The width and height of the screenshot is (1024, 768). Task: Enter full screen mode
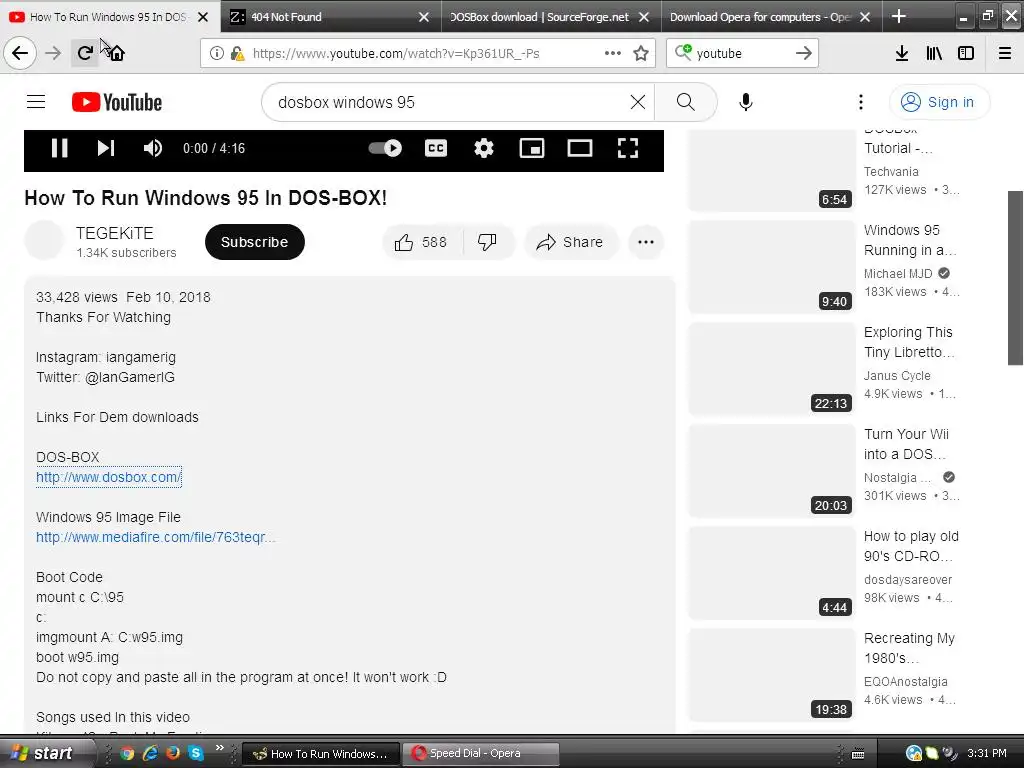628,148
